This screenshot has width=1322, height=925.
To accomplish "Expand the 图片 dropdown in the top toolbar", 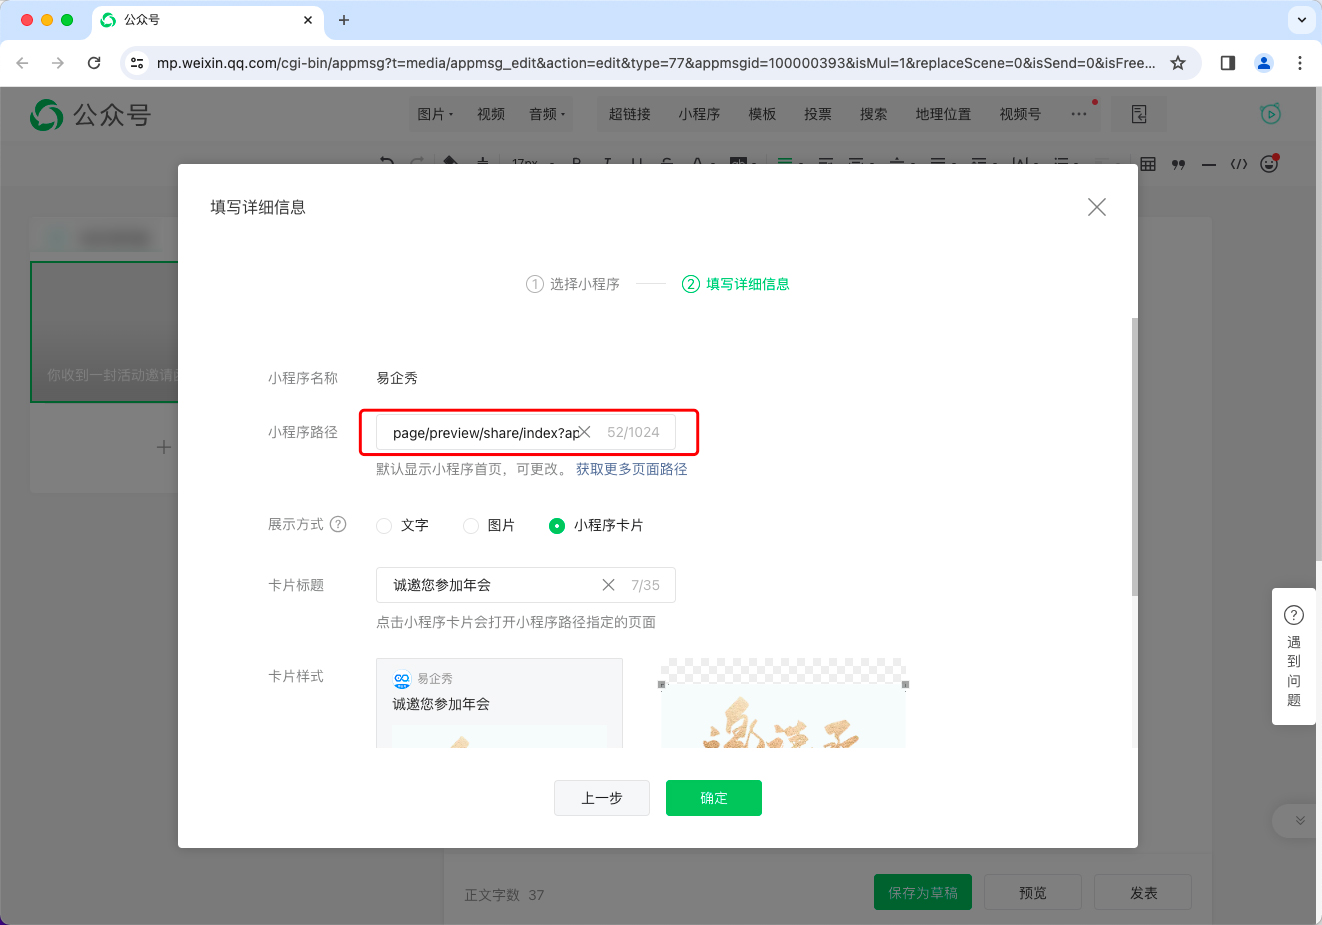I will tap(435, 114).
